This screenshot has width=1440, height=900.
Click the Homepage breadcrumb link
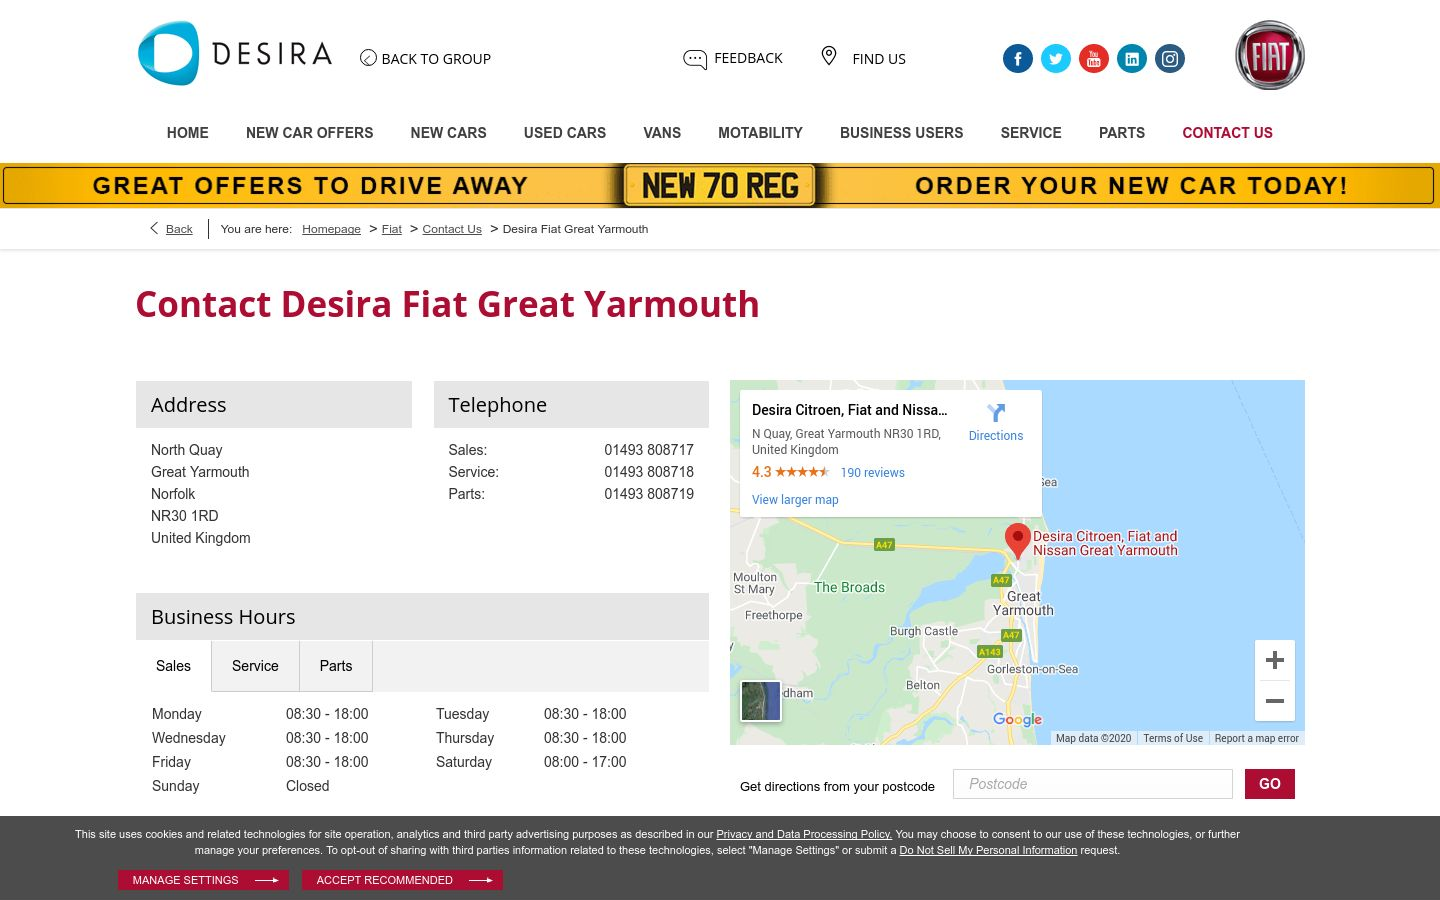coord(331,229)
